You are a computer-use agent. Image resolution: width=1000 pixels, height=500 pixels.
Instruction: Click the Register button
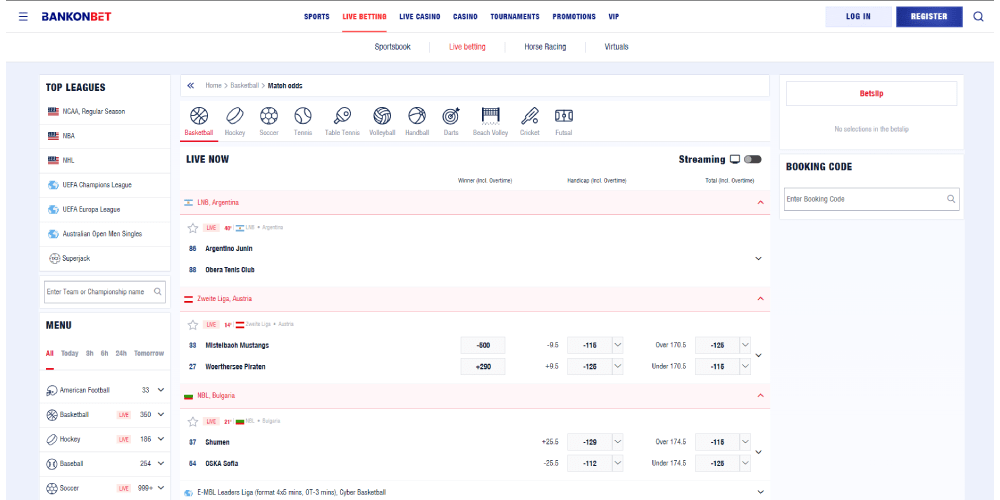pos(929,17)
